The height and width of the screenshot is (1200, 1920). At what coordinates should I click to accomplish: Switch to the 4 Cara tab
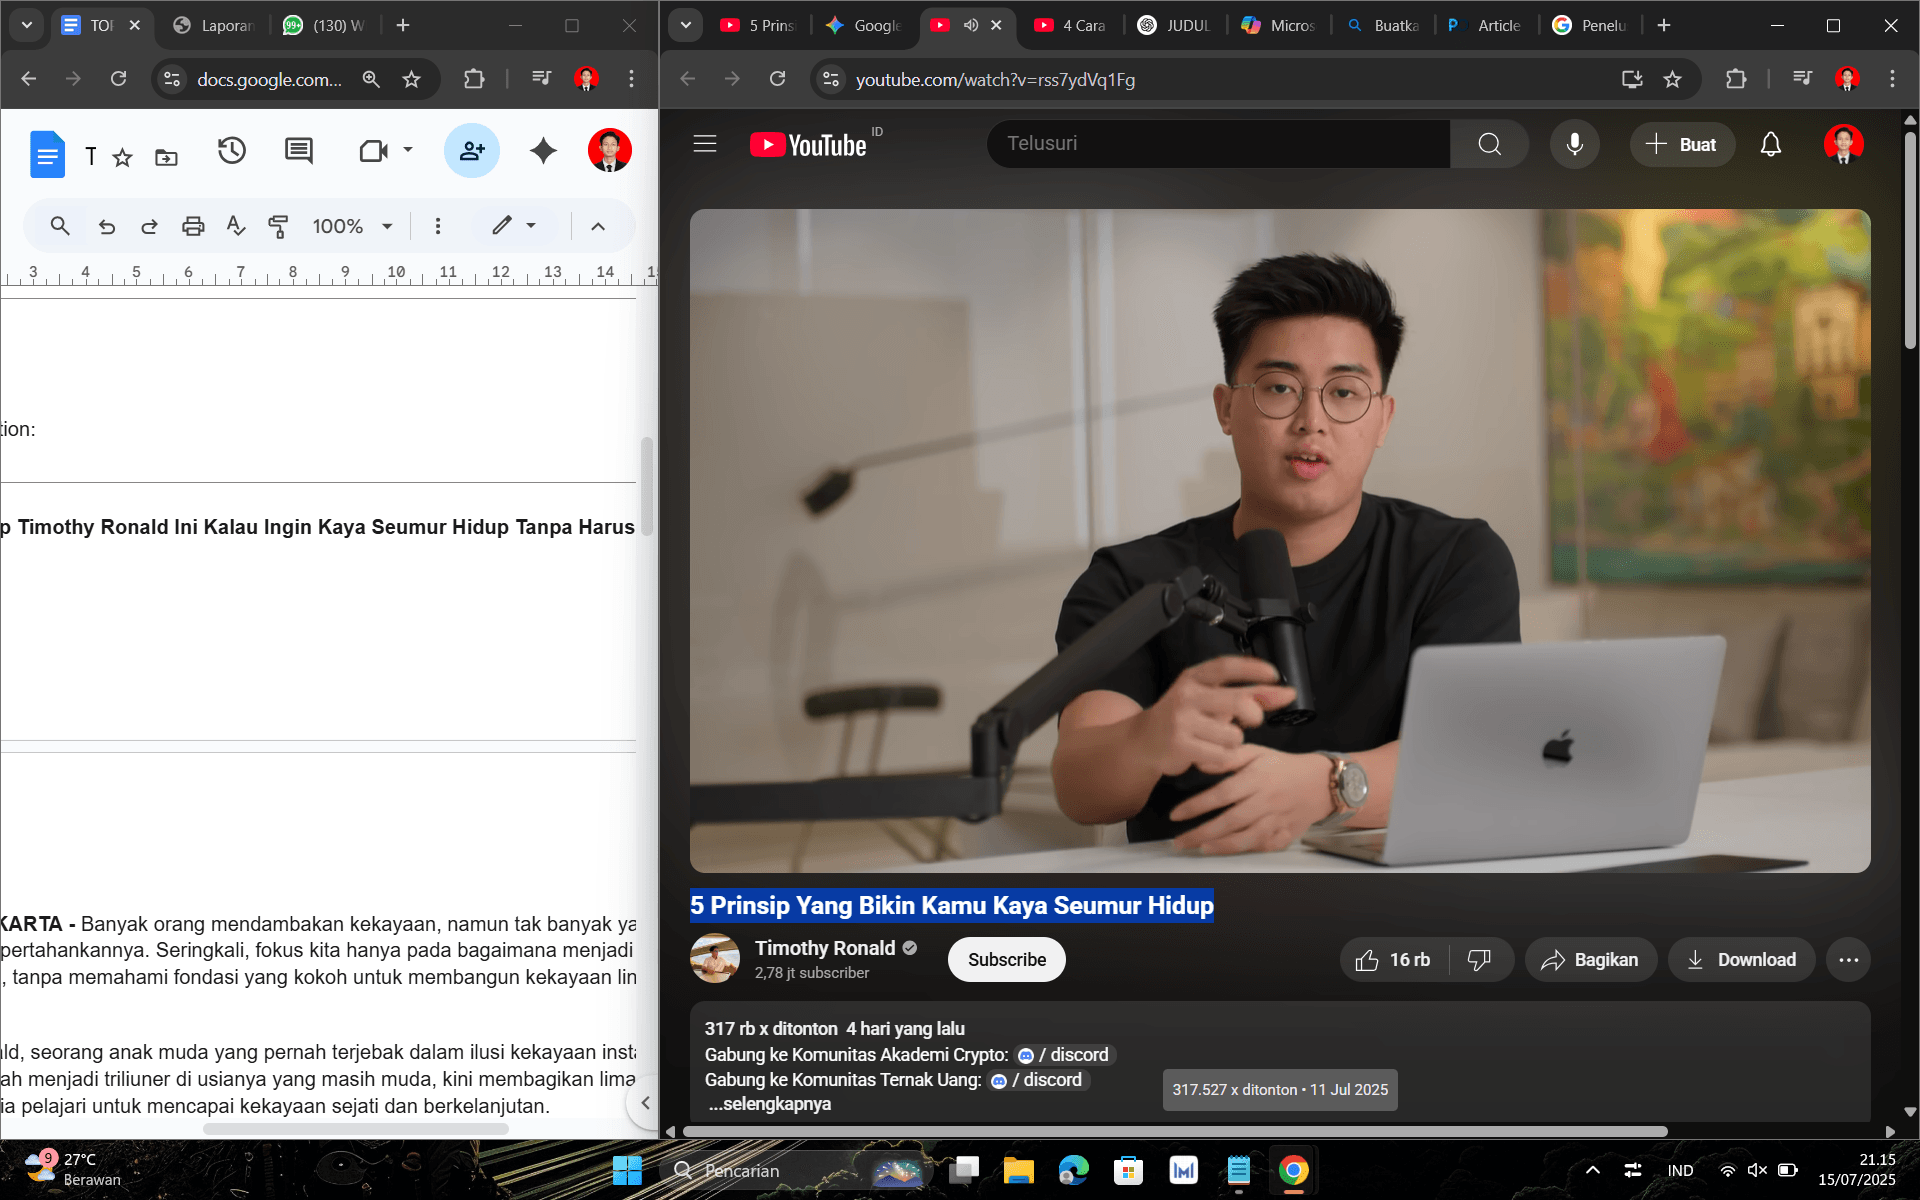pyautogui.click(x=1070, y=25)
